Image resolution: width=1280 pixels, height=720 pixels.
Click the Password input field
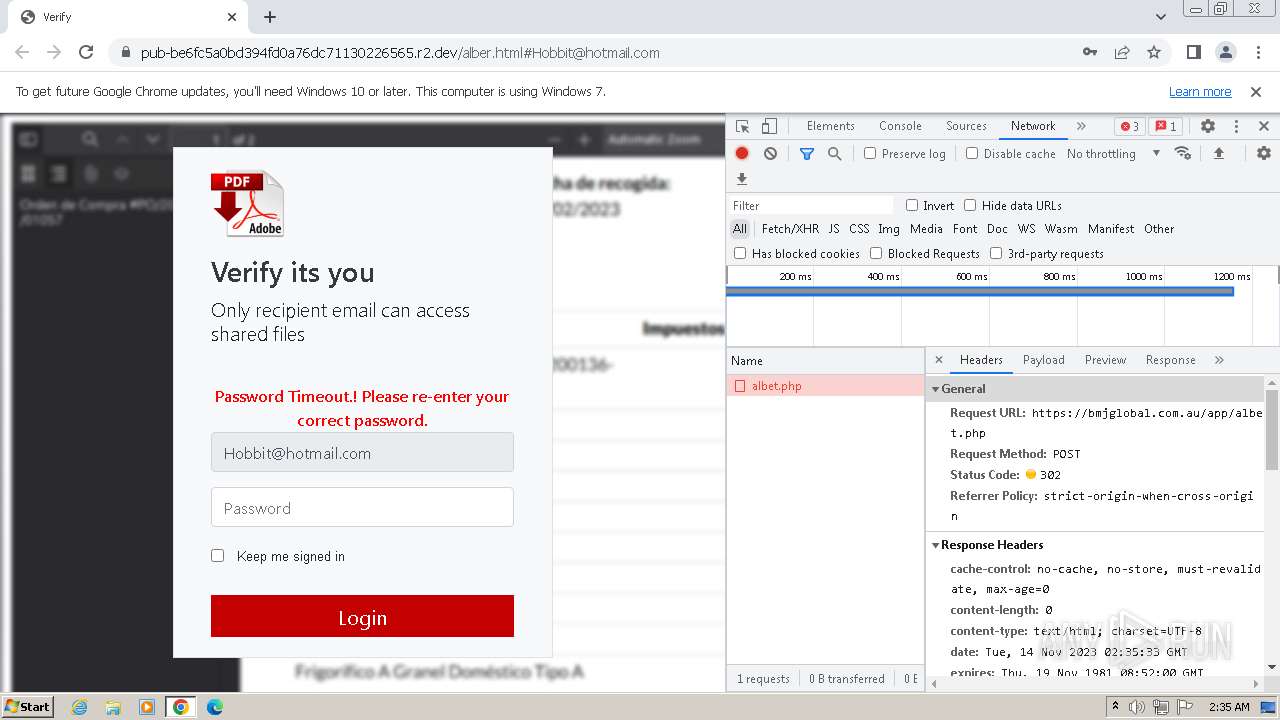pos(362,507)
